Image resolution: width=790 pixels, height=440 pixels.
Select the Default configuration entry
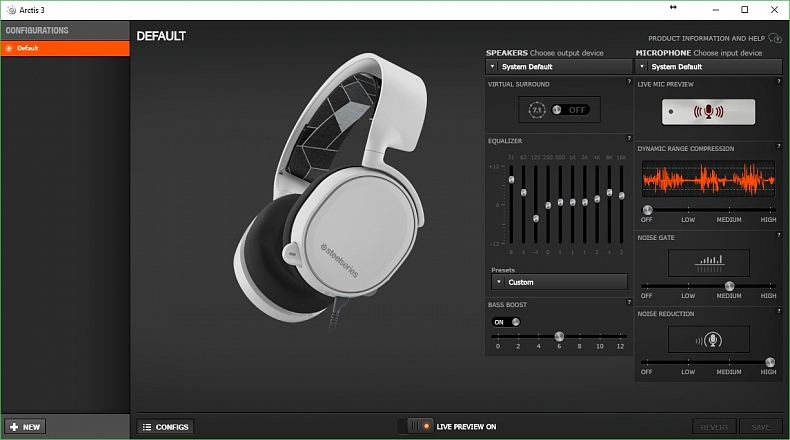pos(65,48)
